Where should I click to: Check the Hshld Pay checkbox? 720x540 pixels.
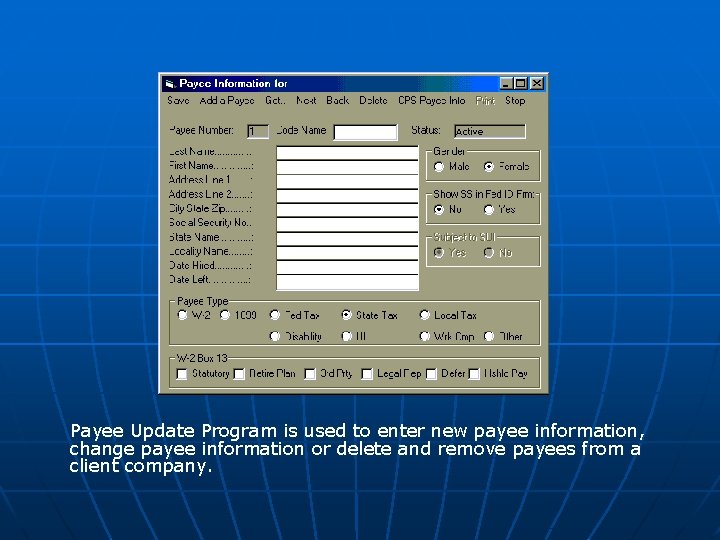[474, 374]
